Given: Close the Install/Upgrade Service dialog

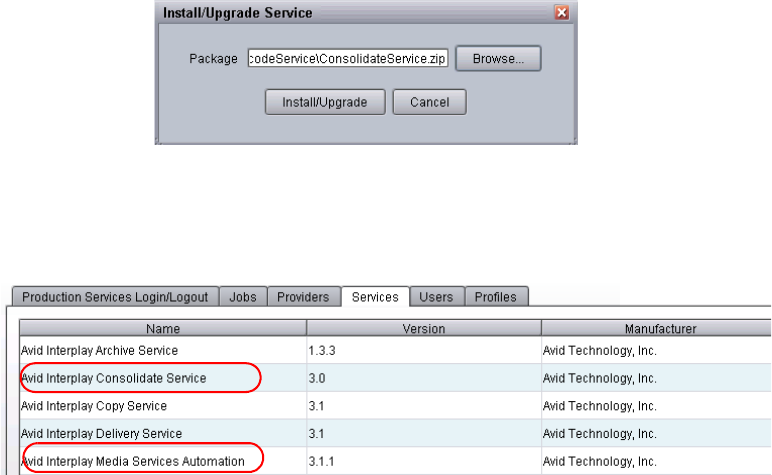Looking at the screenshot, I should pos(561,12).
